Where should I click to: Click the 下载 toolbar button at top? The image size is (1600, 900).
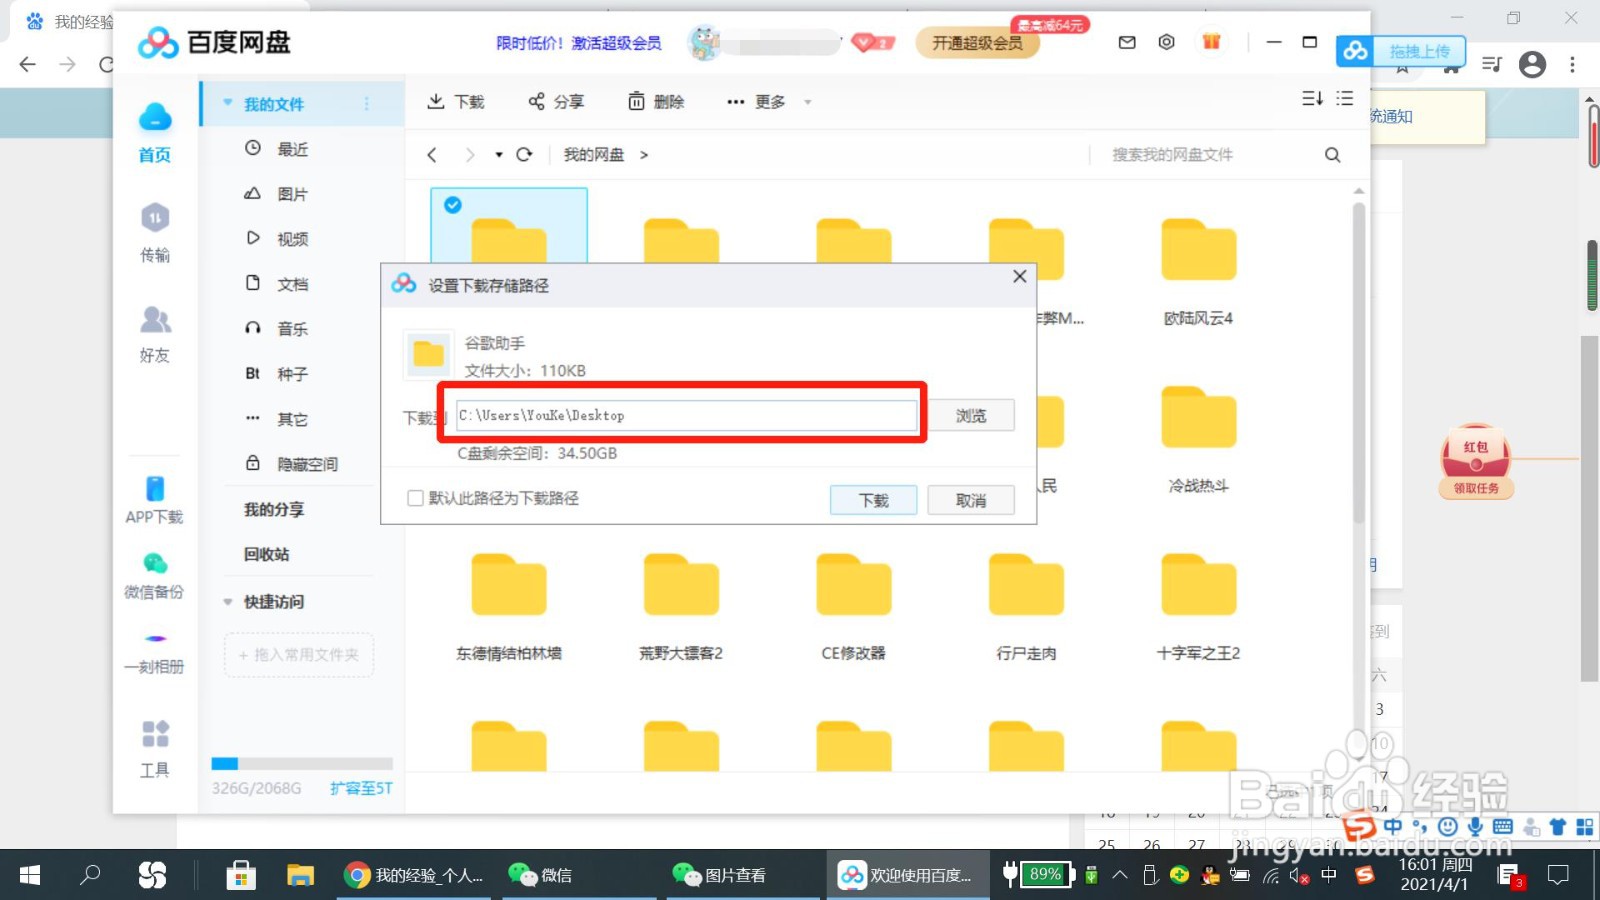(456, 101)
